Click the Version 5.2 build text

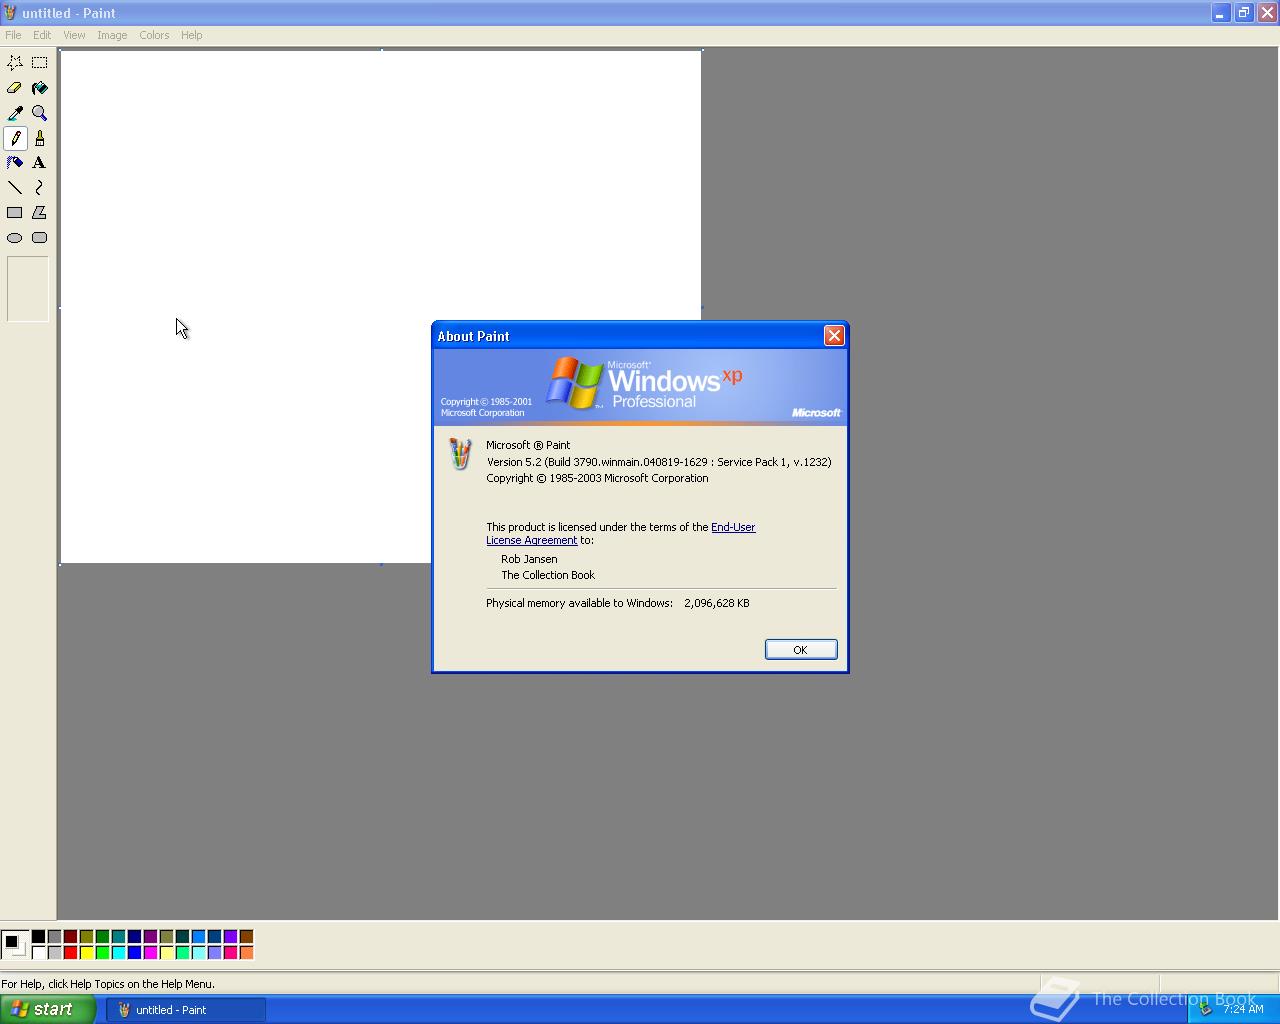(x=659, y=462)
